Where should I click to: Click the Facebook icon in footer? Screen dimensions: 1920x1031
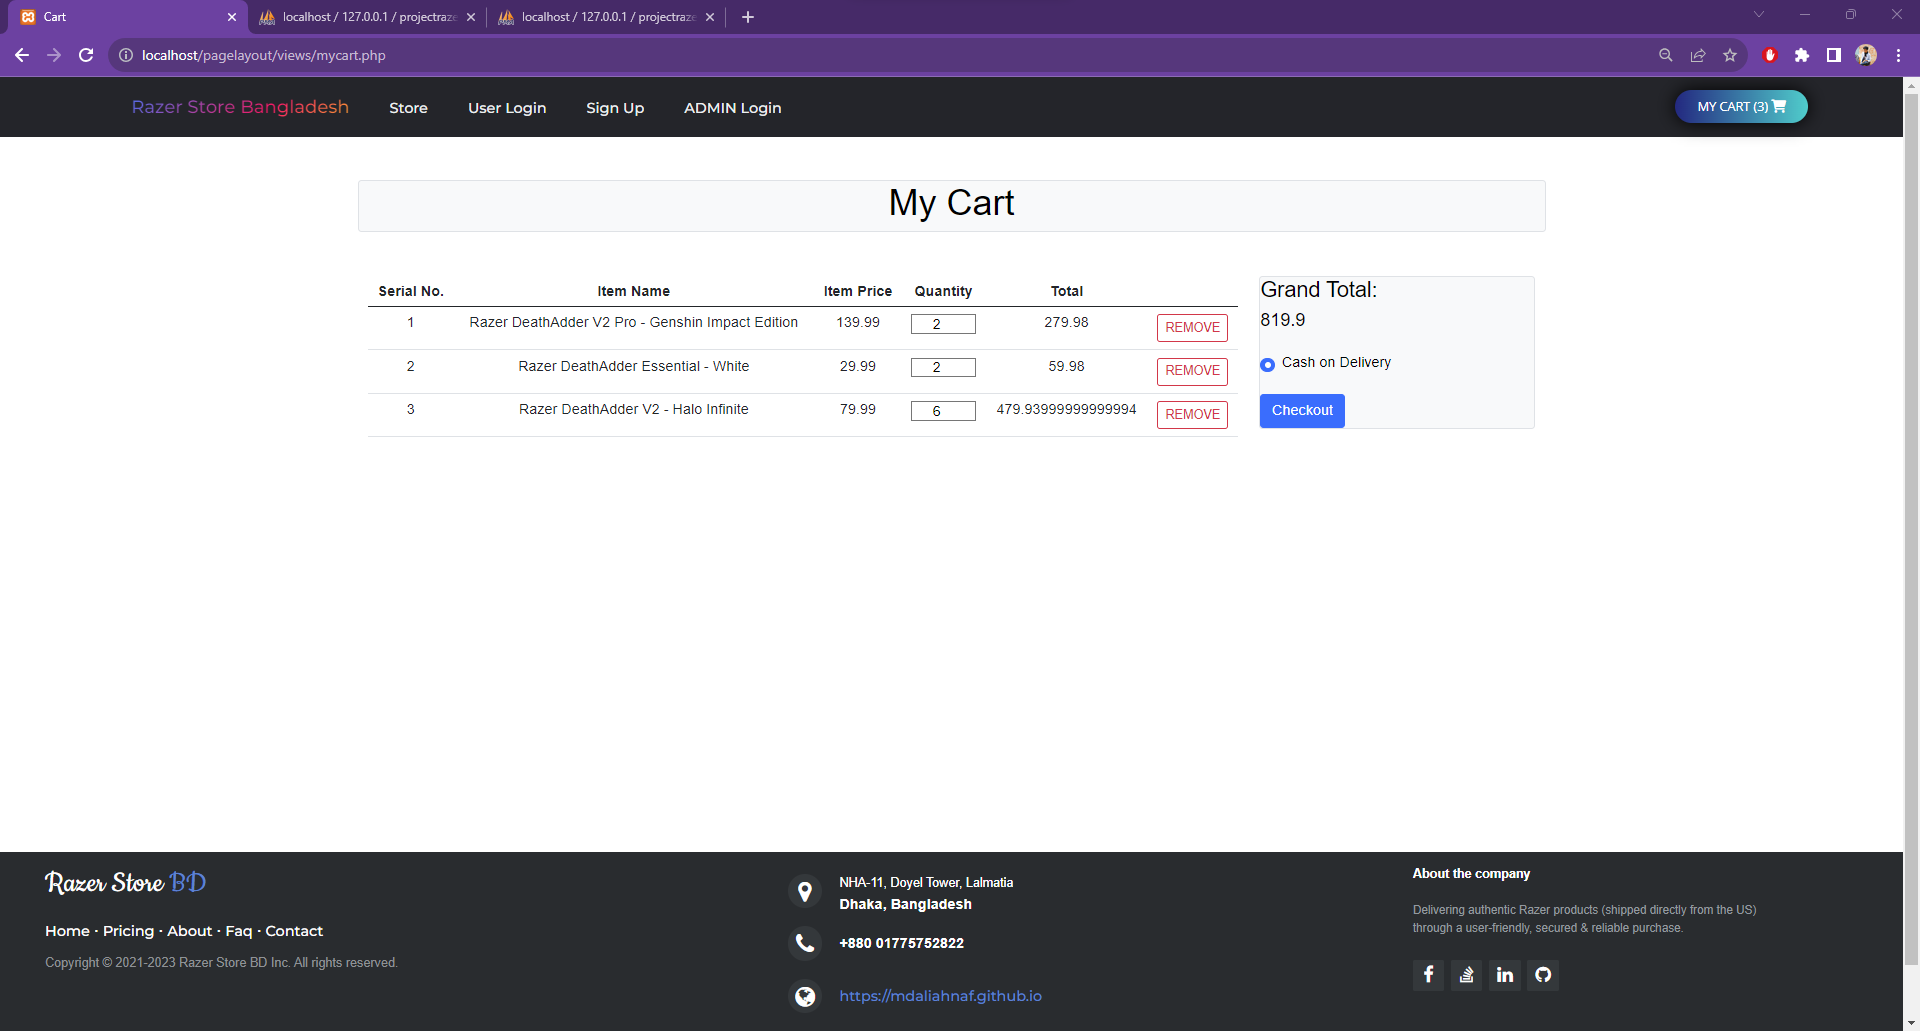(1428, 974)
